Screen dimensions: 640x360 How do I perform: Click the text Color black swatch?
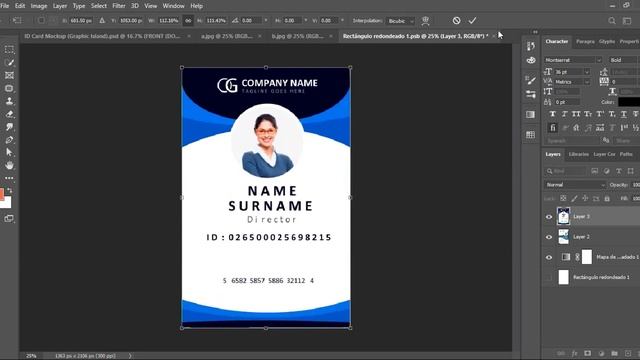(x=629, y=102)
